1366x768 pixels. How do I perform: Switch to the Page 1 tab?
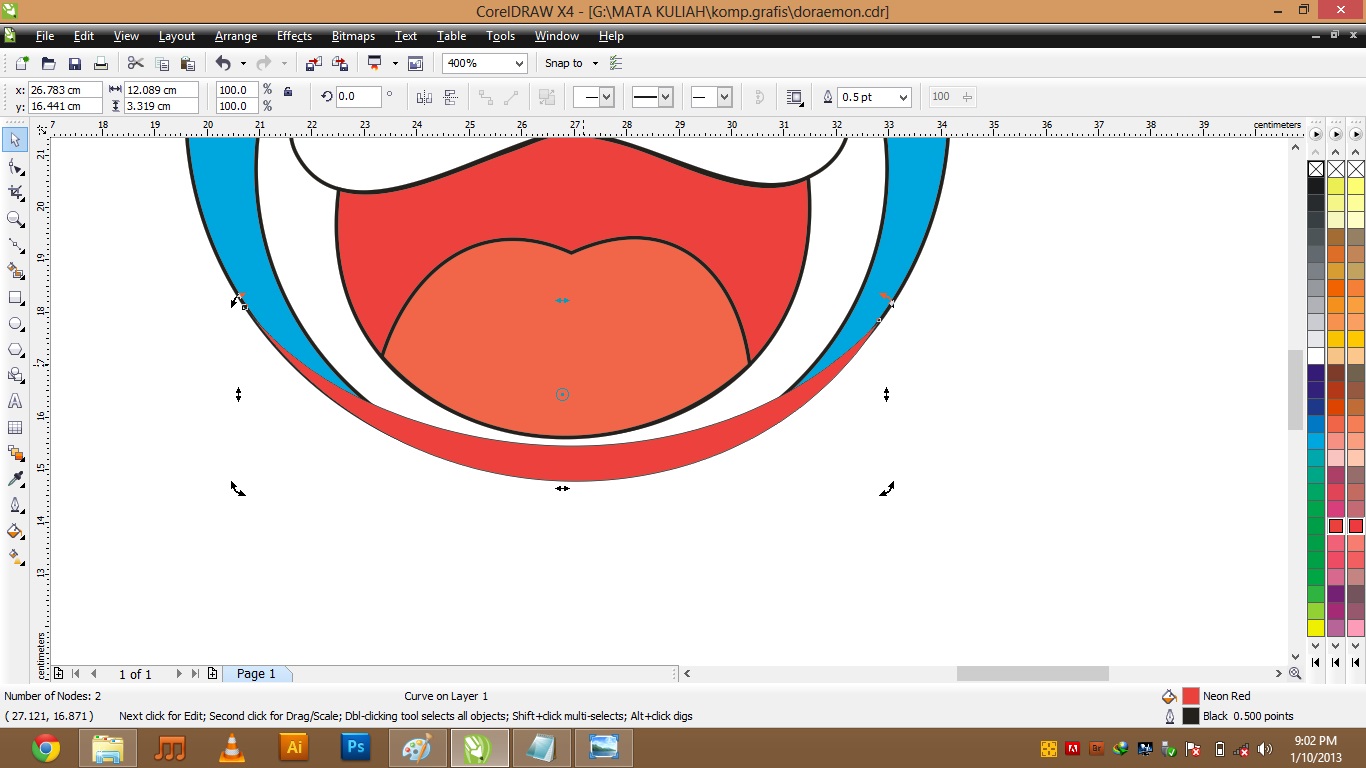(x=256, y=673)
